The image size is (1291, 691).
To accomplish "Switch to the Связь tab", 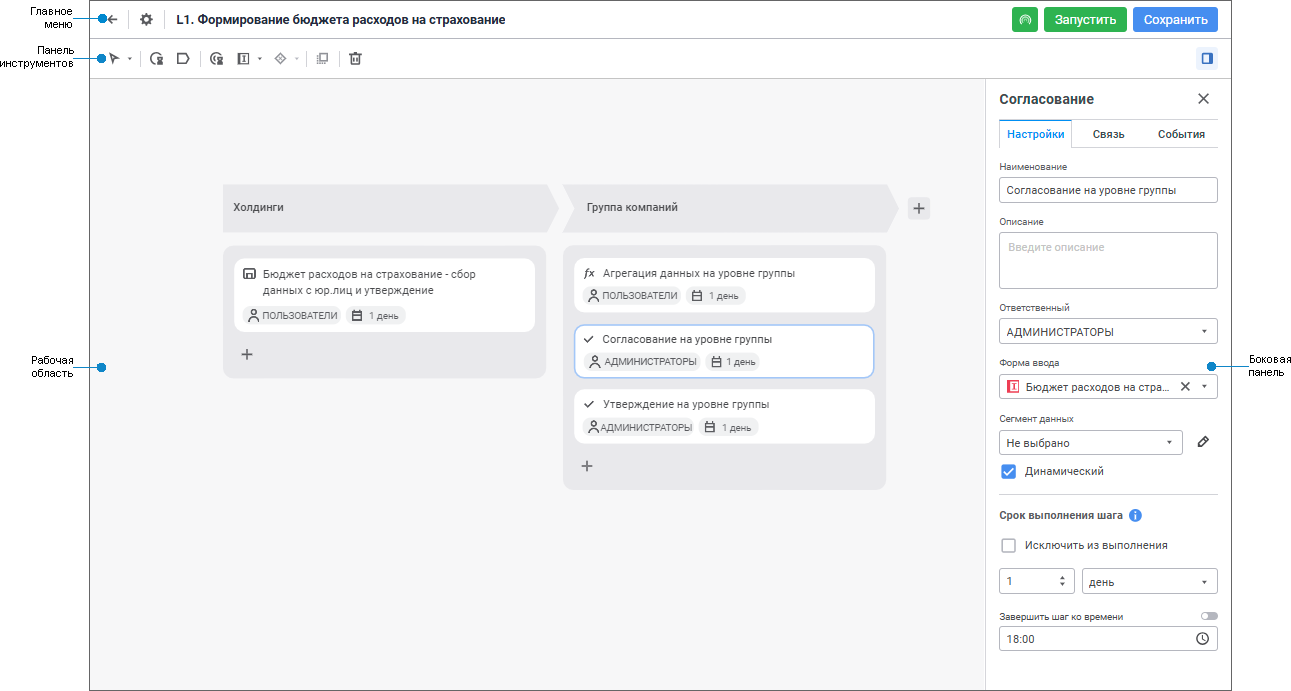I will (1108, 134).
